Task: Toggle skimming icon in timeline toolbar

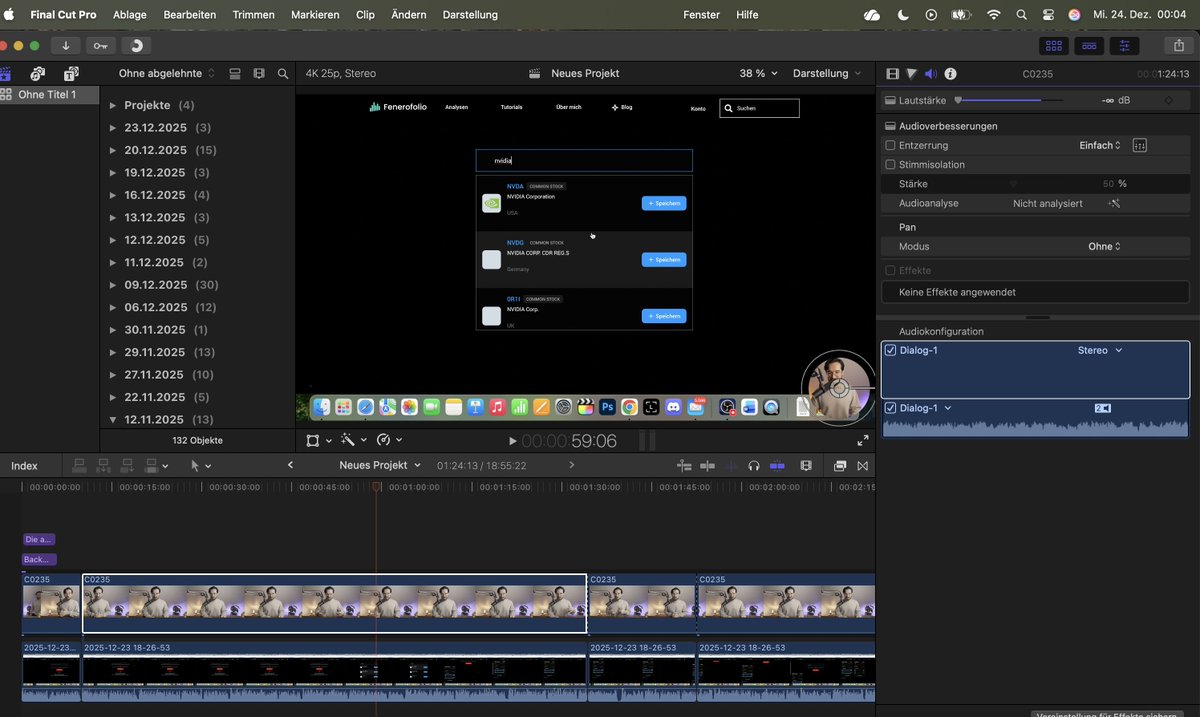Action: 708,466
